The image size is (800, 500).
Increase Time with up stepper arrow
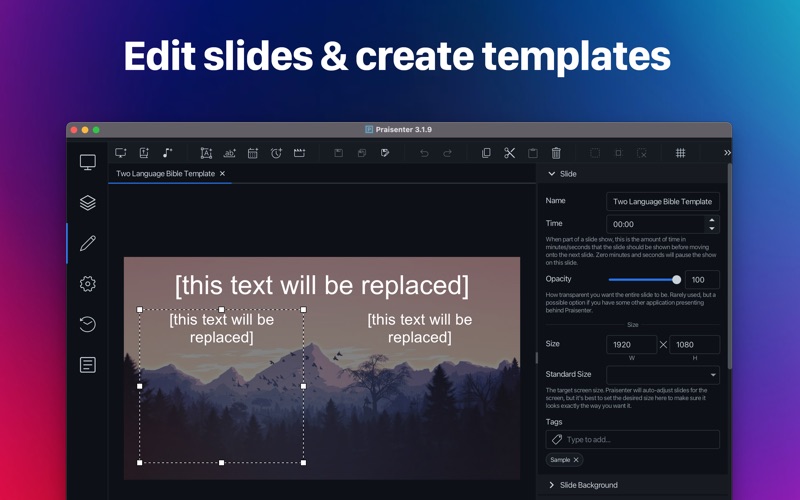pyautogui.click(x=712, y=220)
